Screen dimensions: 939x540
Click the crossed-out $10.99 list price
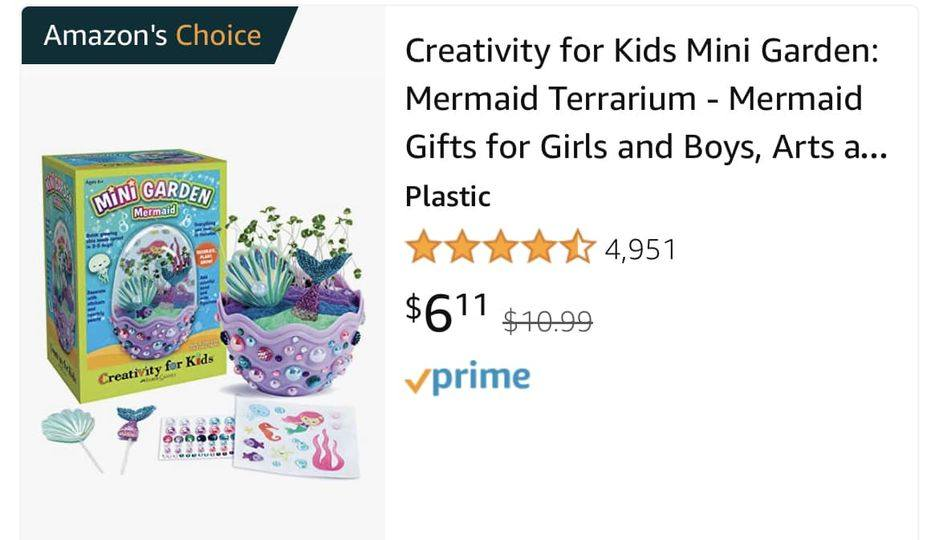(x=547, y=320)
